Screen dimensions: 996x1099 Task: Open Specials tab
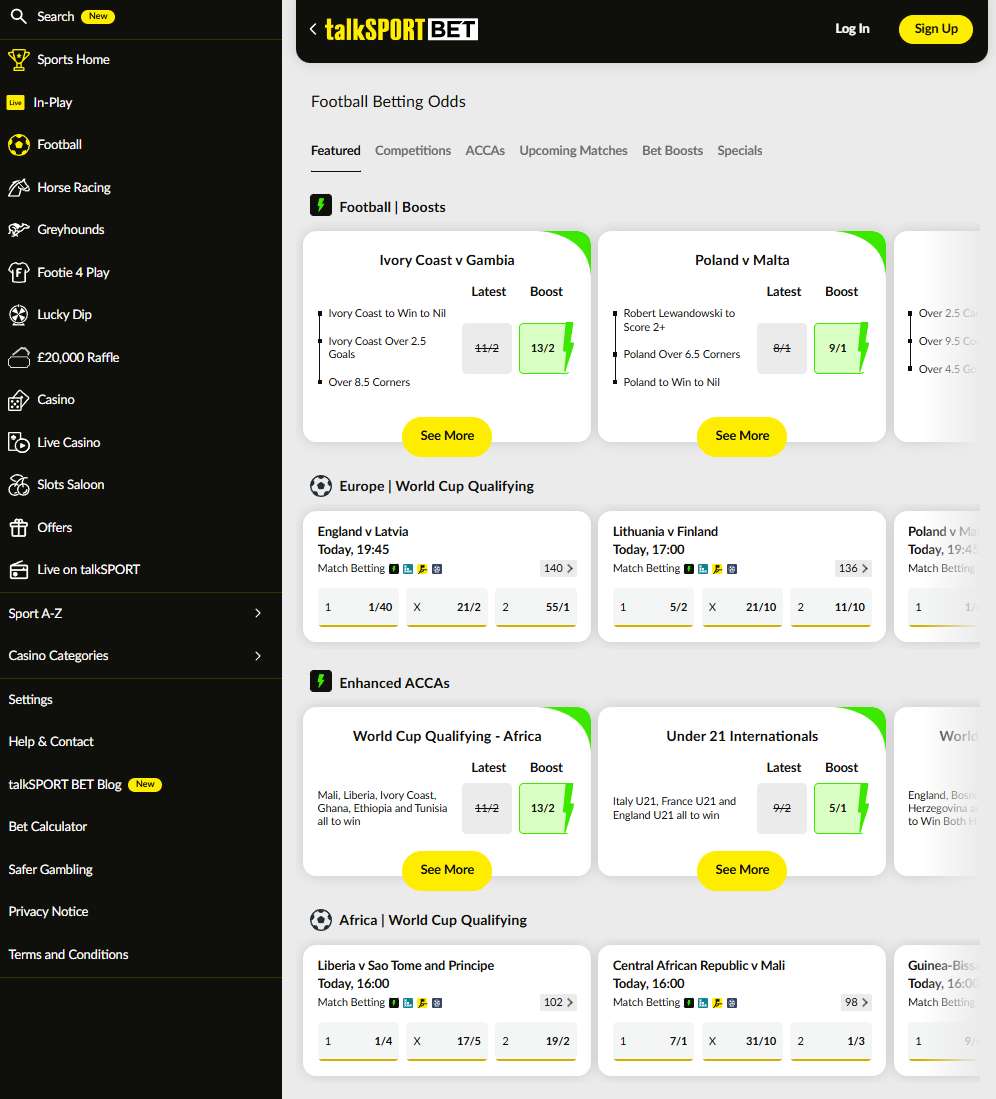739,151
